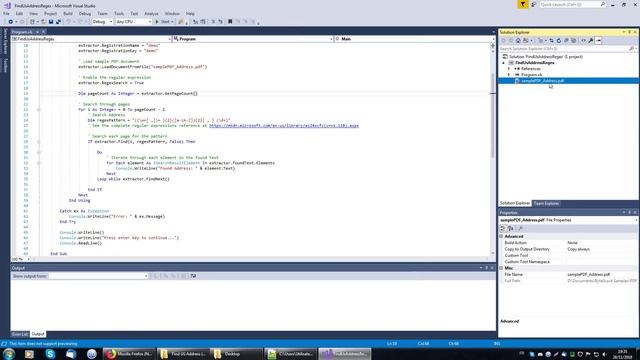Open the Build menu
The width and height of the screenshot is (640, 360).
click(68, 13)
